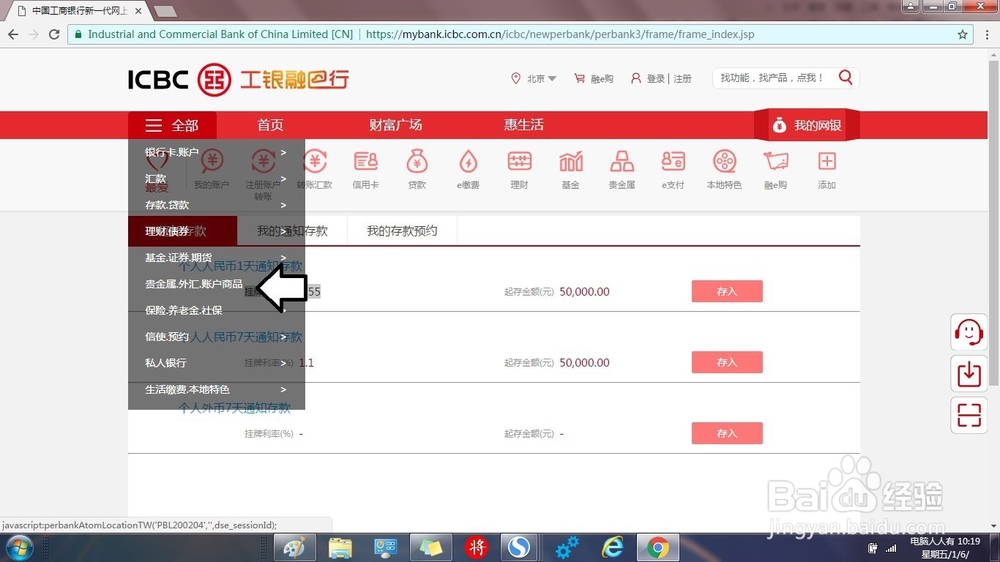1000x562 pixels.
Task: Open new tab button in Chrome
Action: tap(165, 11)
